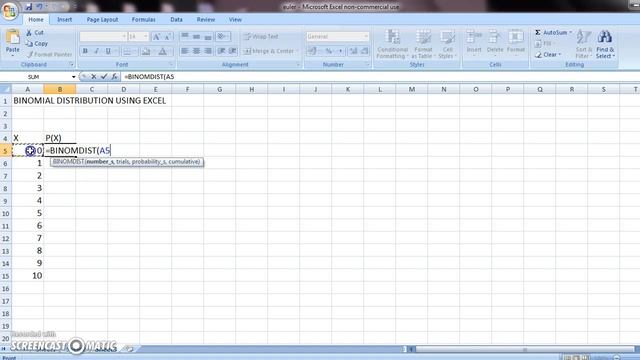Toggle Middle Align vertical alignment
640x360 pixels.
pos(196,36)
